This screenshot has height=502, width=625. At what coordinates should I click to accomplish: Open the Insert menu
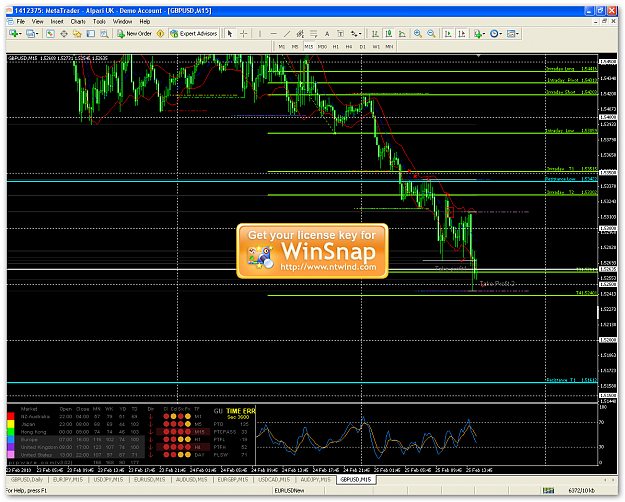[x=57, y=22]
